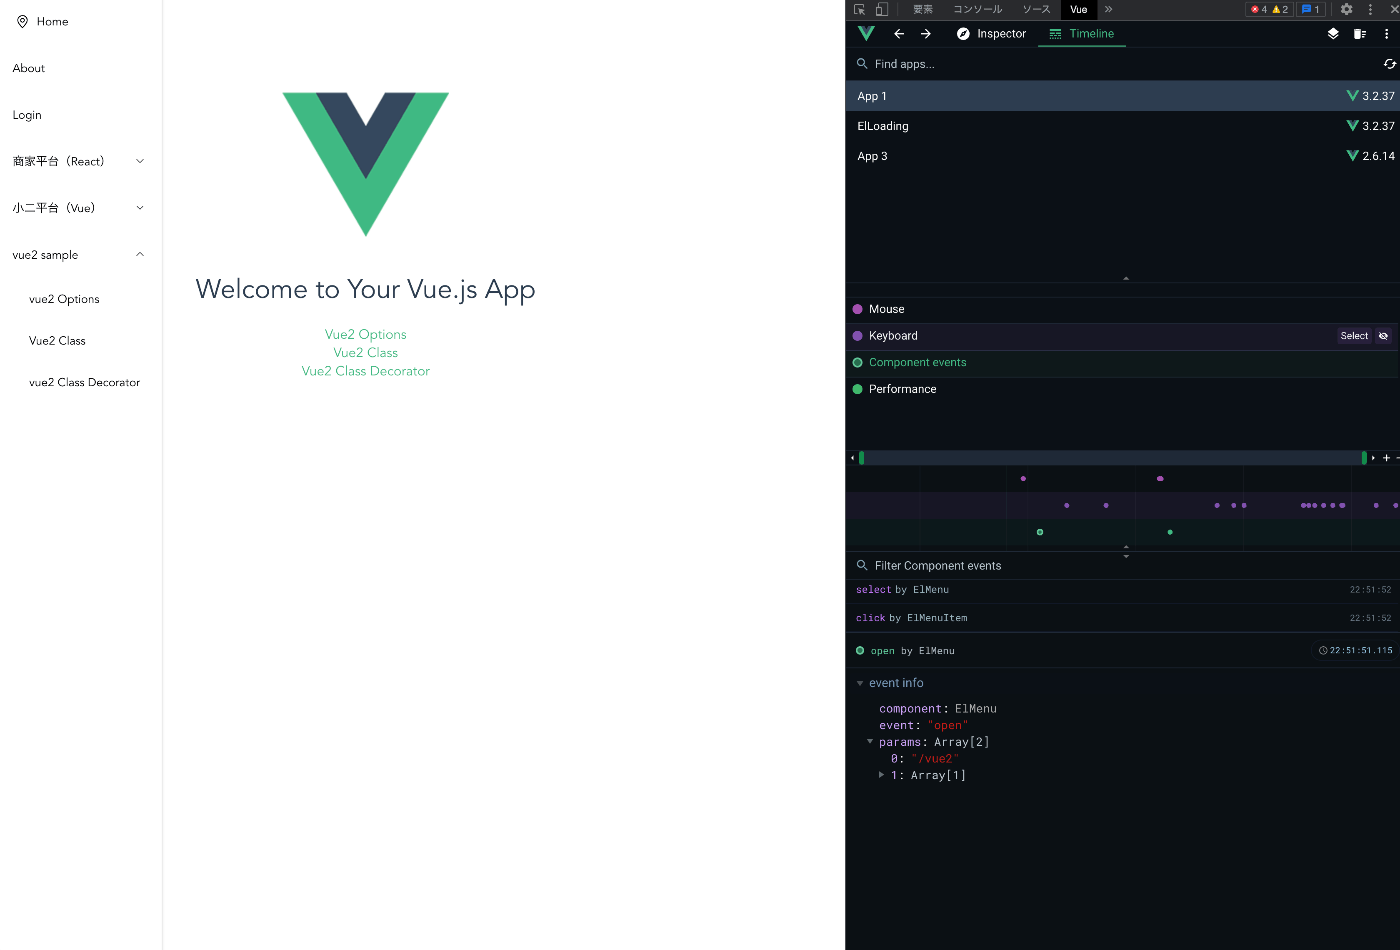Open browser DevTools vertical dots menu
The width and height of the screenshot is (1400, 950).
(1371, 9)
